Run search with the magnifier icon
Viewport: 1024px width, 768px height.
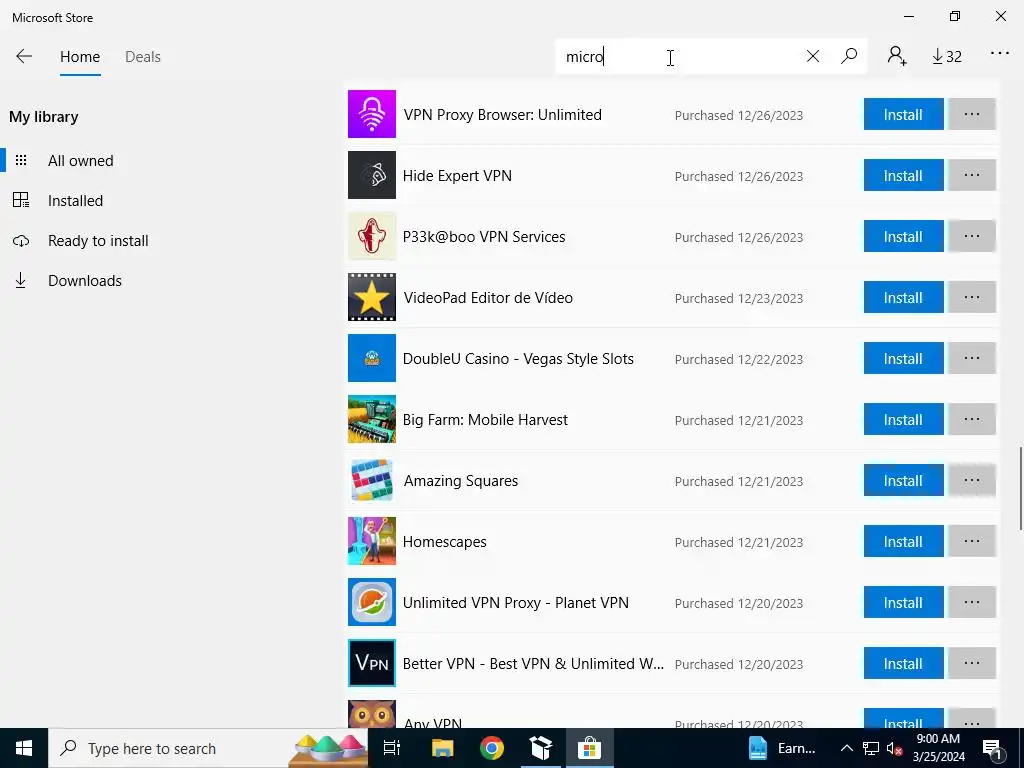coord(849,56)
